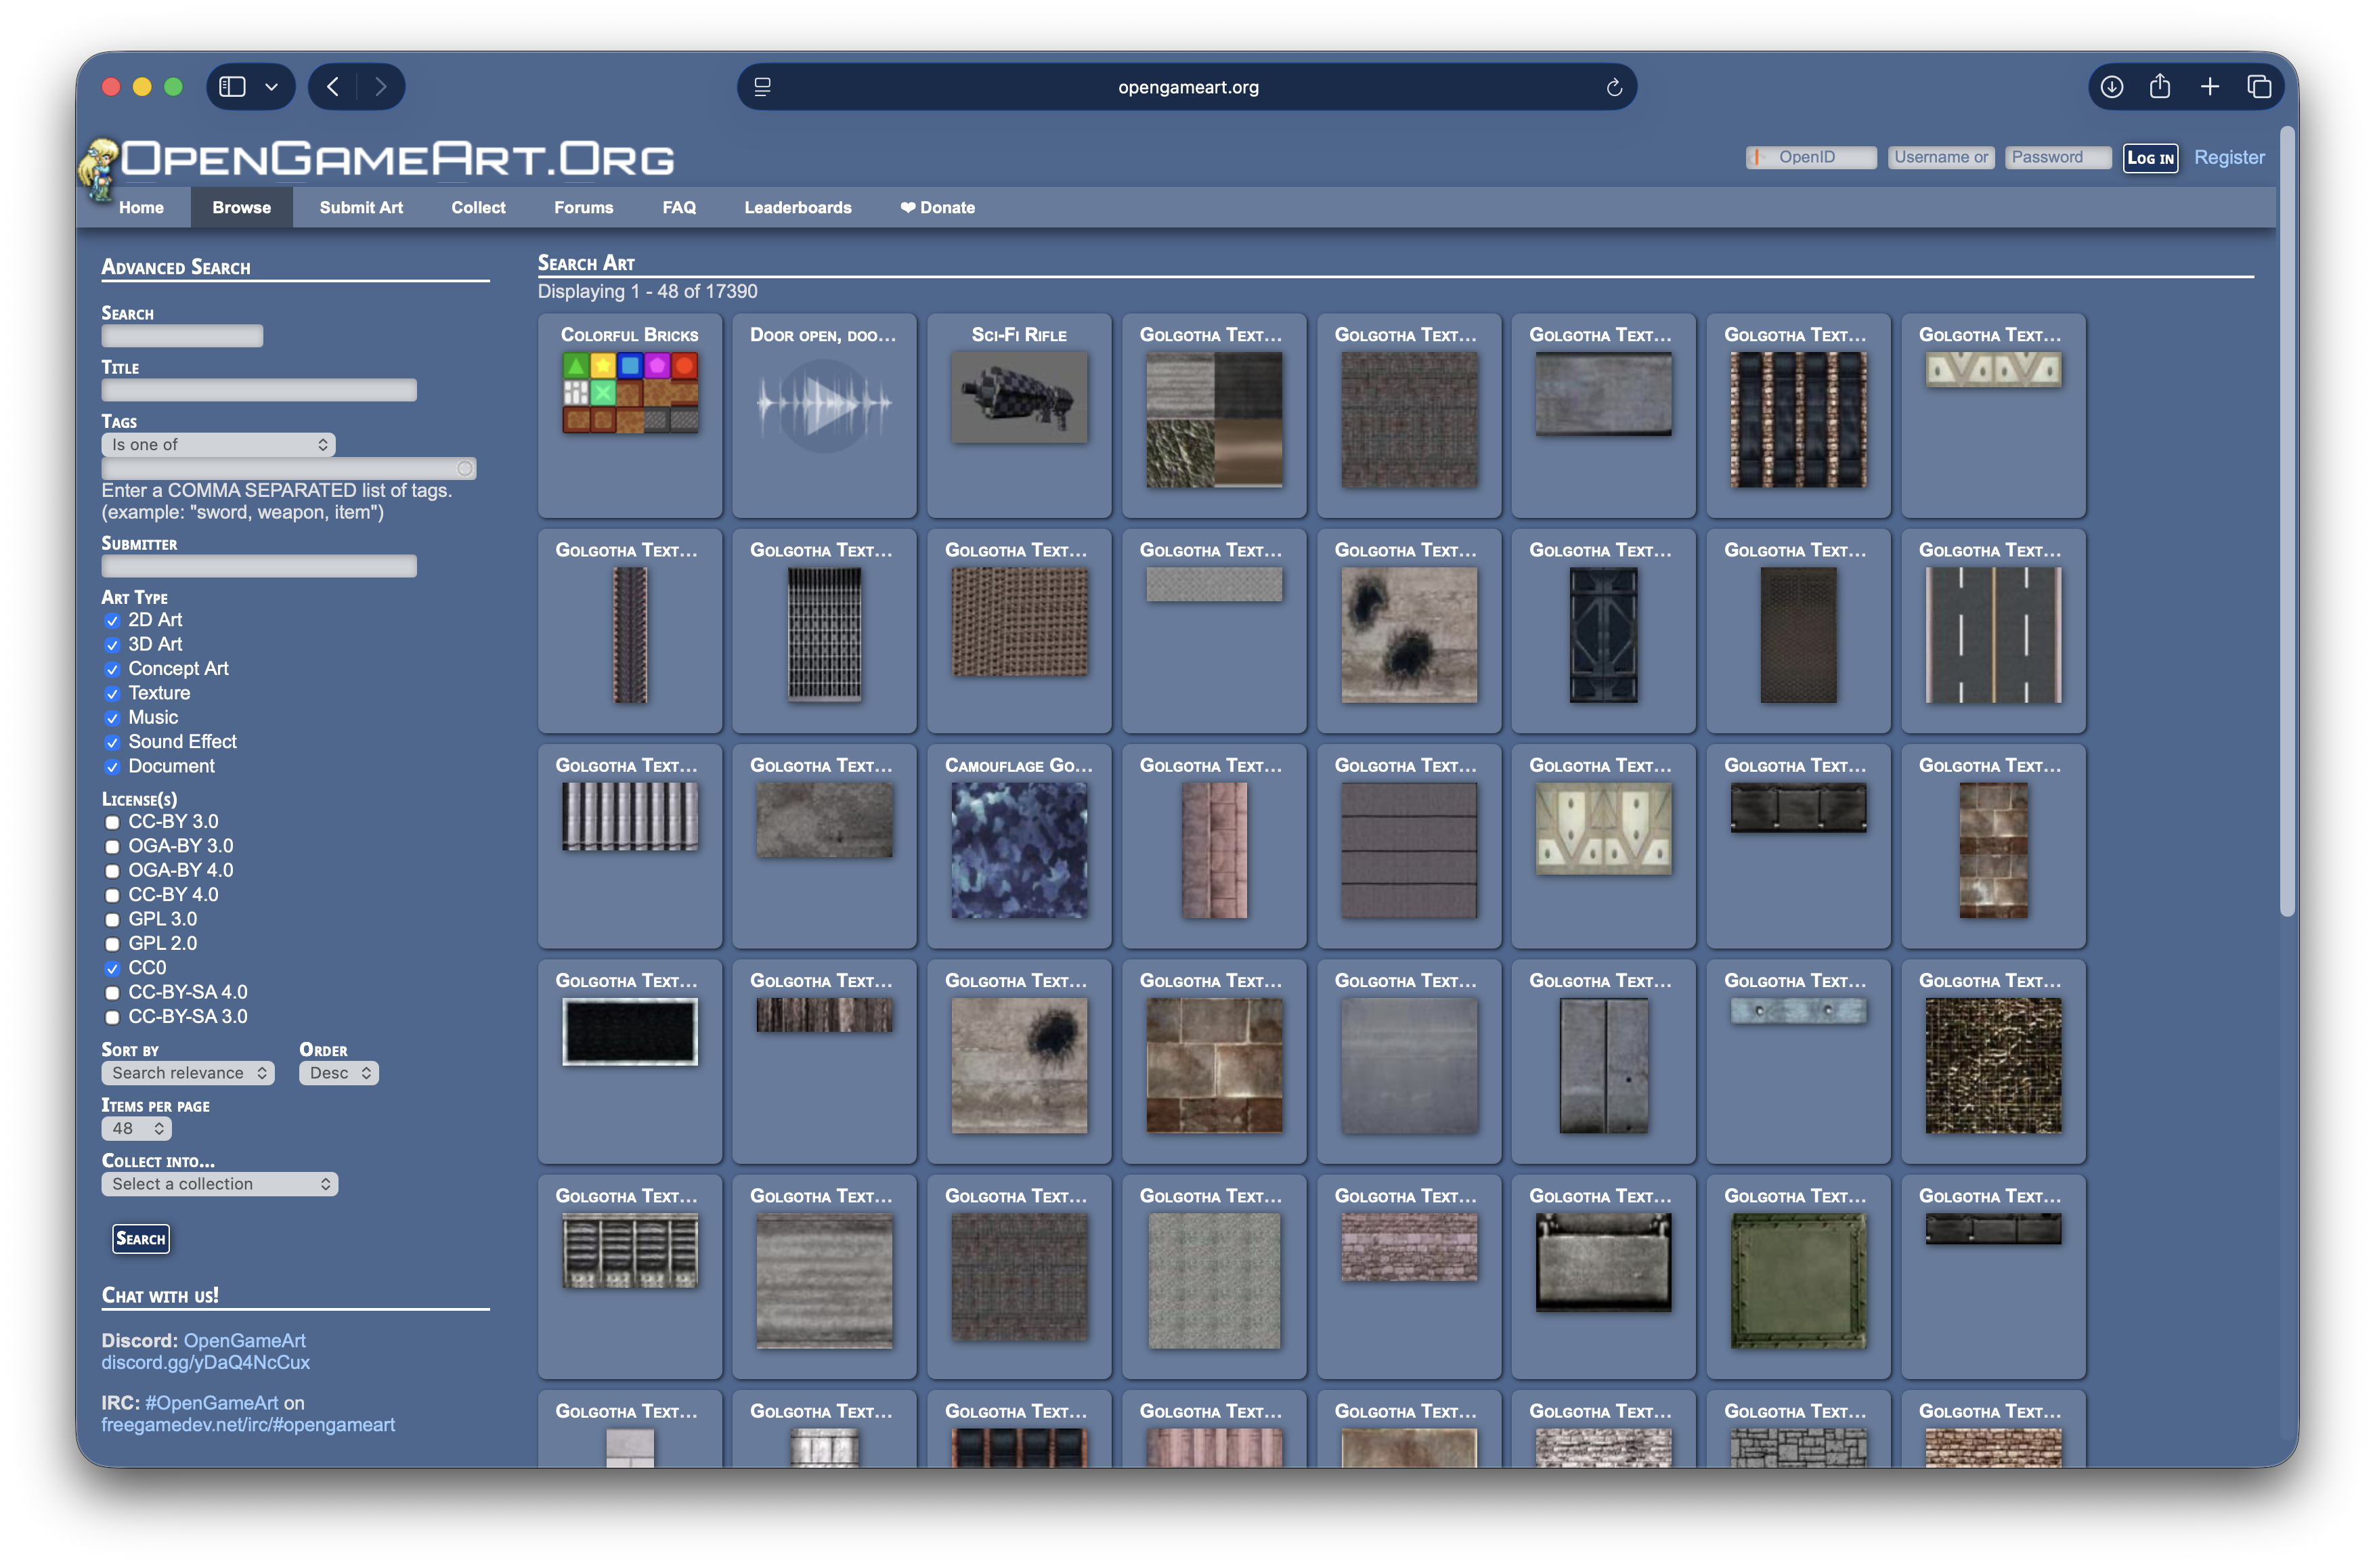Click the Safari sidebar toggle icon

click(x=232, y=87)
